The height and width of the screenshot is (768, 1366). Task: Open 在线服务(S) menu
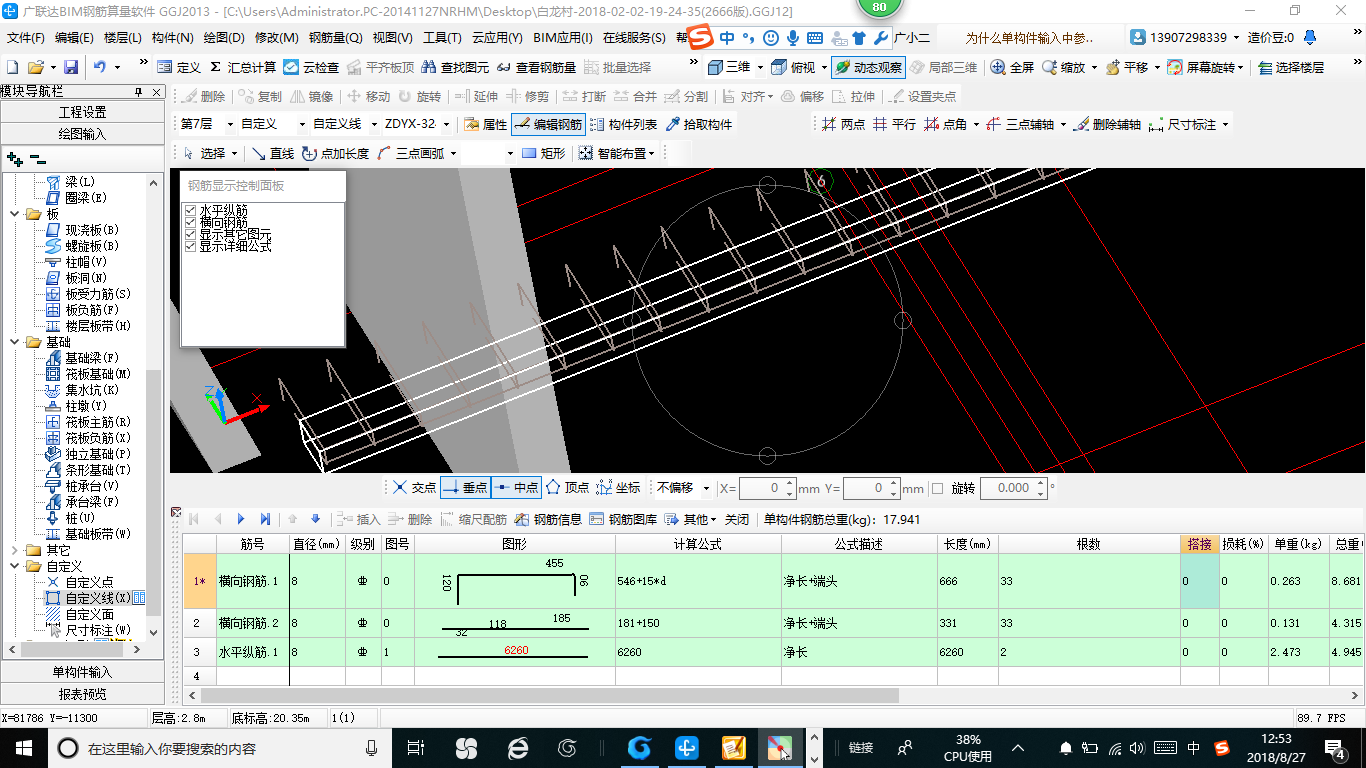tap(634, 38)
